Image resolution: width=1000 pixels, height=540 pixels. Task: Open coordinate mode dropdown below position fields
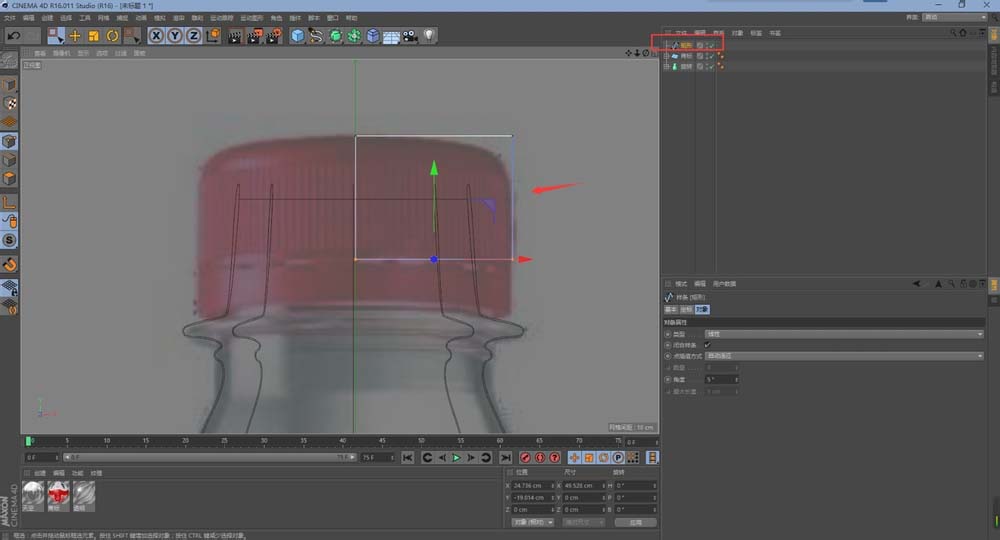[533, 522]
